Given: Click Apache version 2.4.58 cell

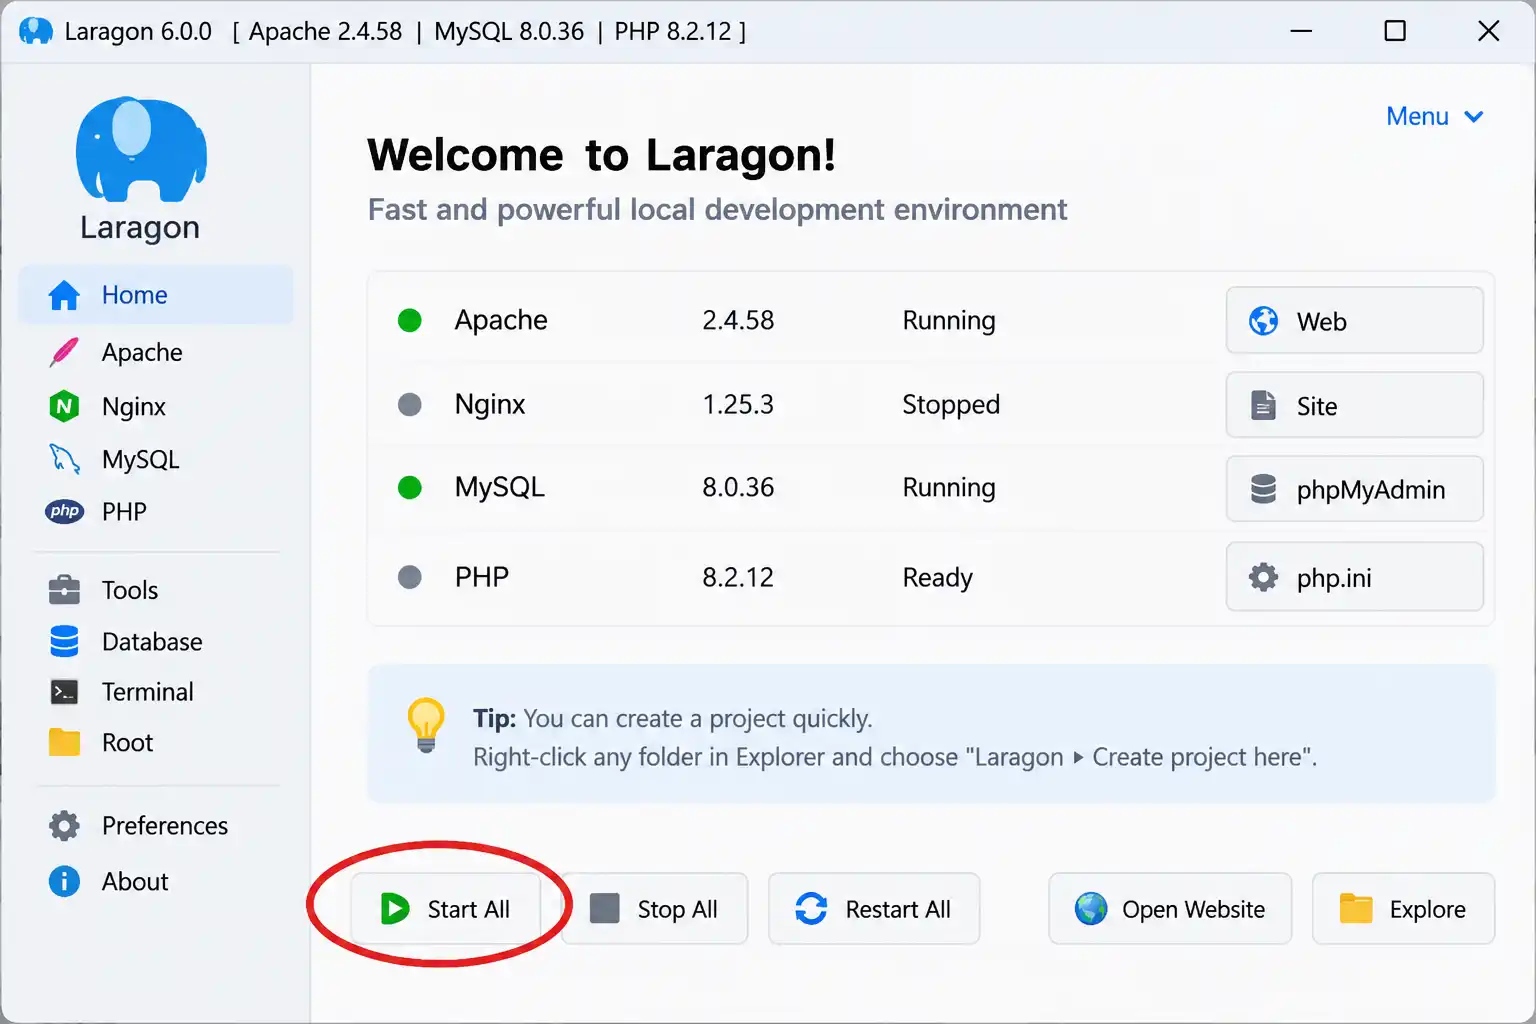Looking at the screenshot, I should [x=738, y=320].
